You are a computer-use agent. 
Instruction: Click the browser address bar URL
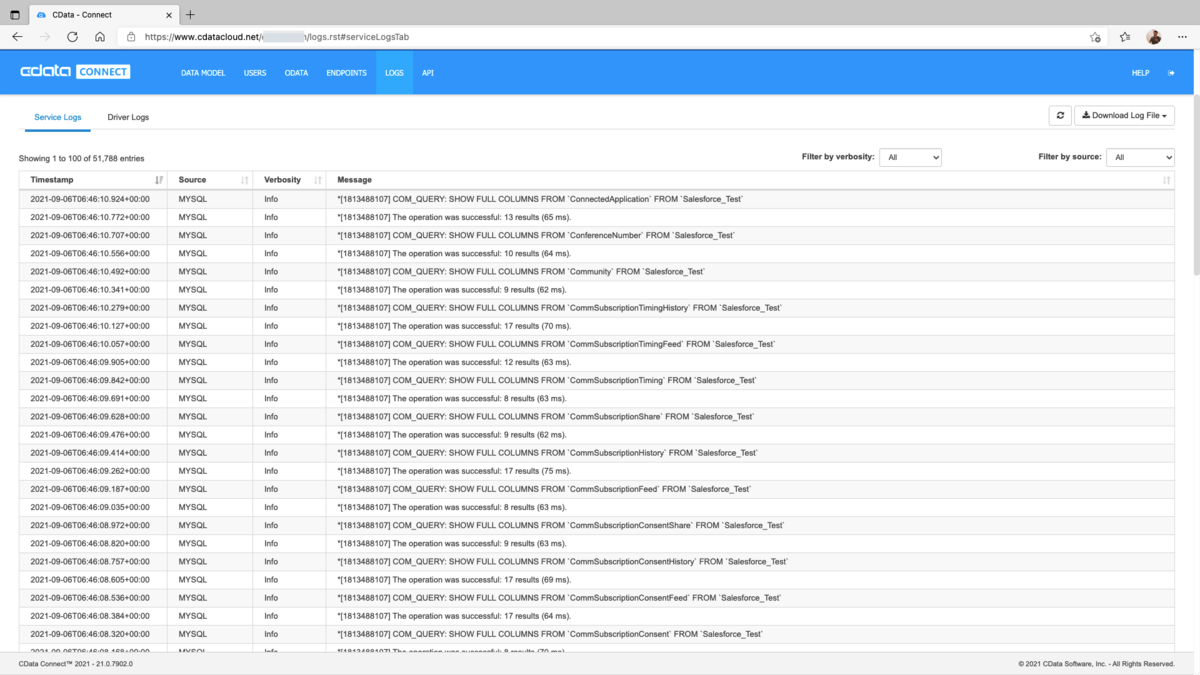(x=276, y=37)
